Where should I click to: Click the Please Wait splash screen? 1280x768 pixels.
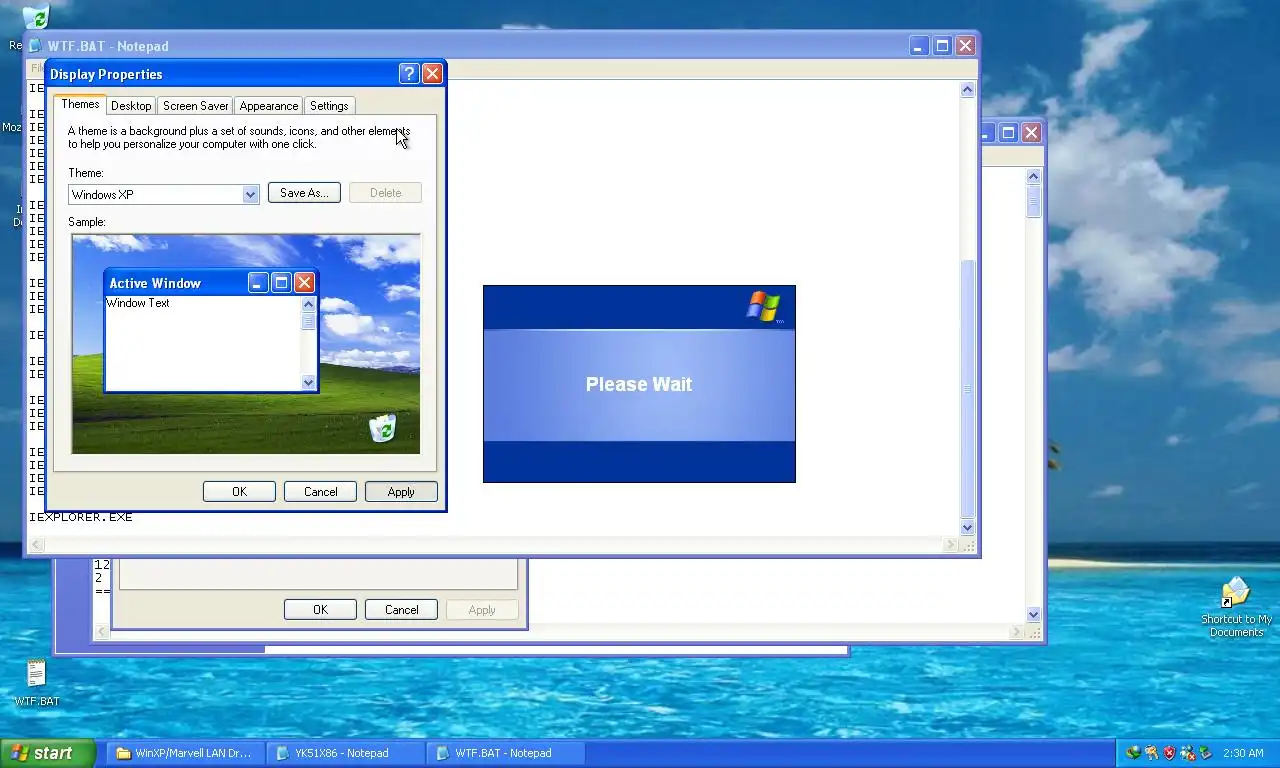[x=639, y=384]
